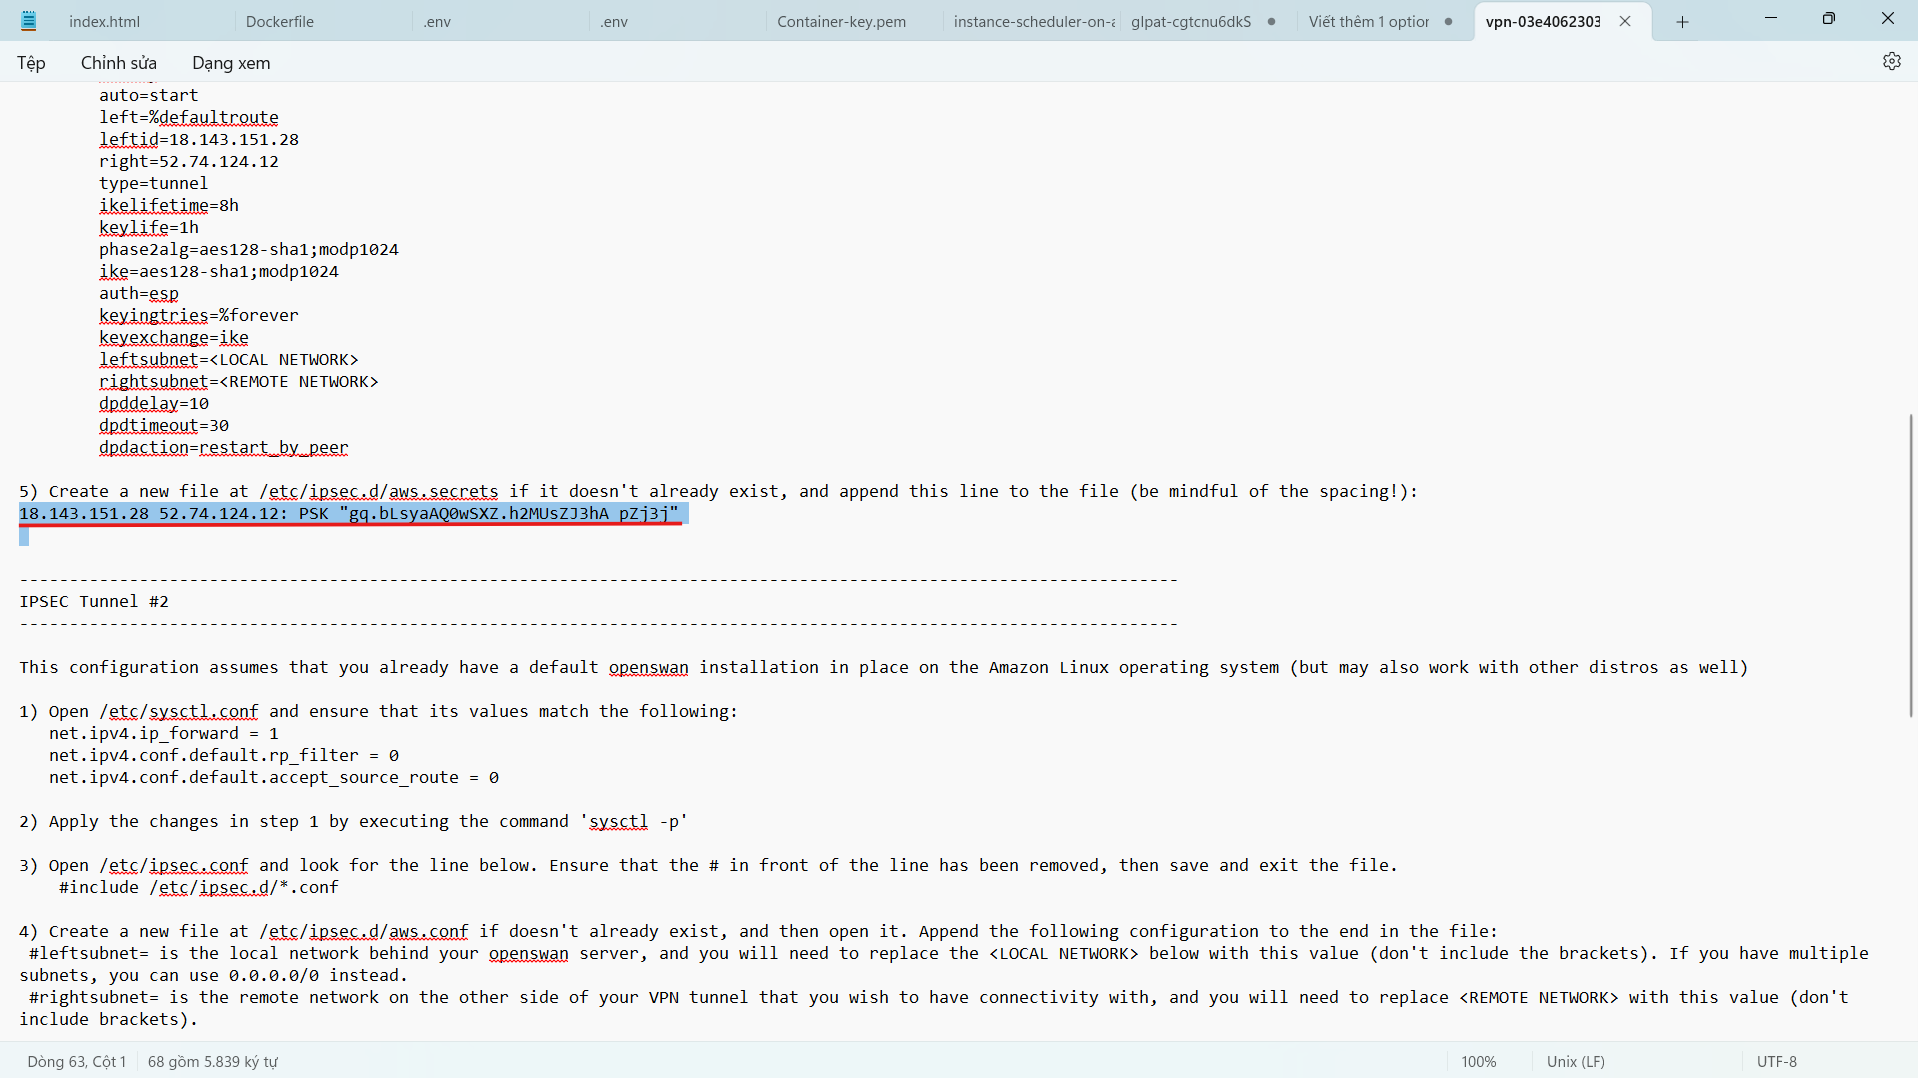Switch to the Viết thêm 1 option tab
1918x1078 pixels.
point(1368,21)
